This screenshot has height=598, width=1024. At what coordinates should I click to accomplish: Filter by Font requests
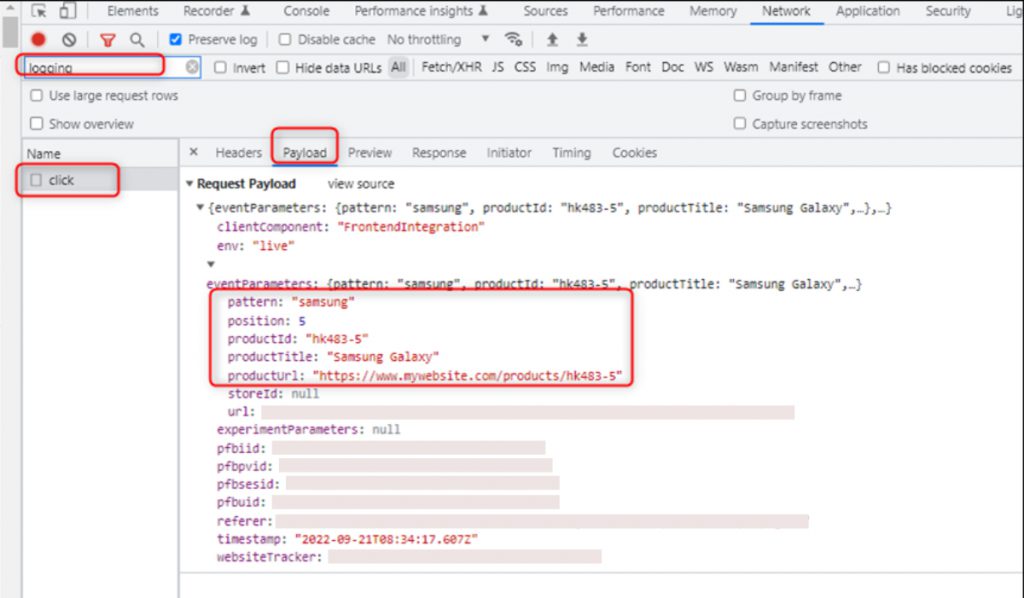(x=638, y=67)
